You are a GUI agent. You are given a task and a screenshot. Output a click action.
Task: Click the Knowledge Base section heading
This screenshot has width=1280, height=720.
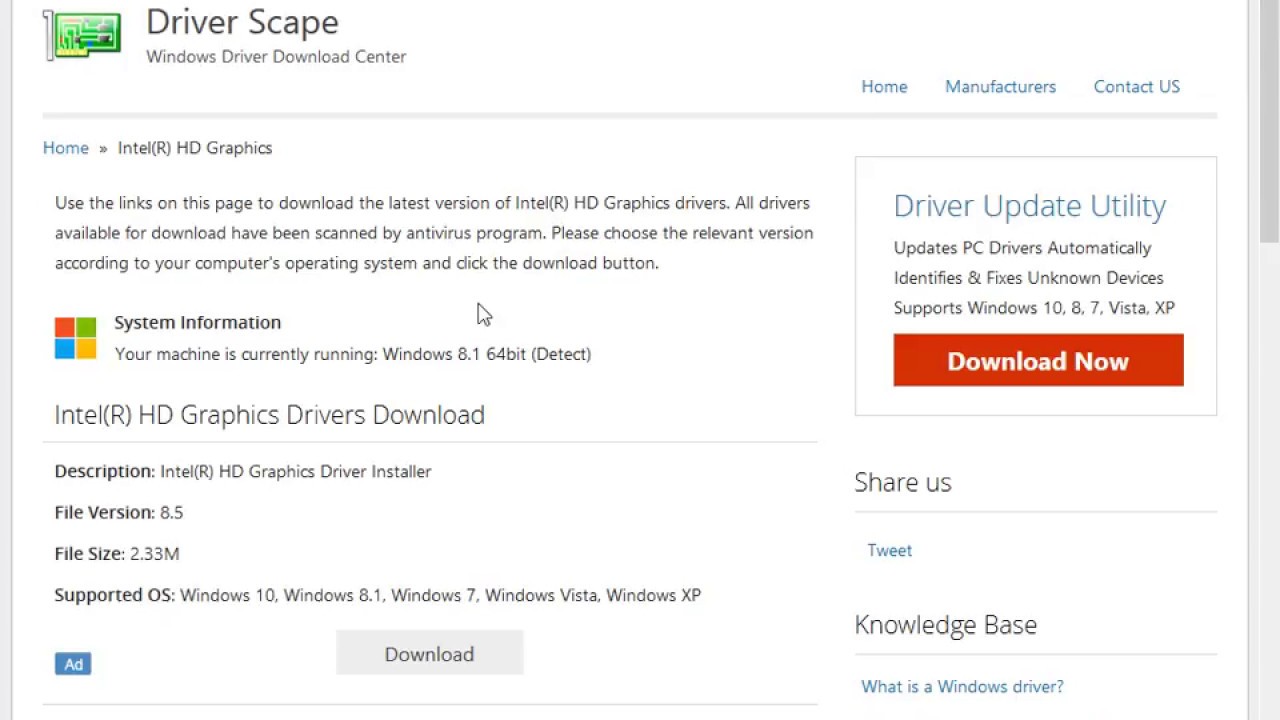click(945, 625)
